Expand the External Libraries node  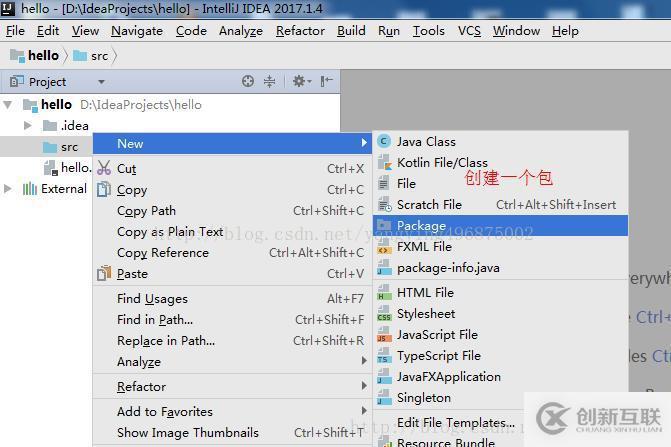point(8,188)
